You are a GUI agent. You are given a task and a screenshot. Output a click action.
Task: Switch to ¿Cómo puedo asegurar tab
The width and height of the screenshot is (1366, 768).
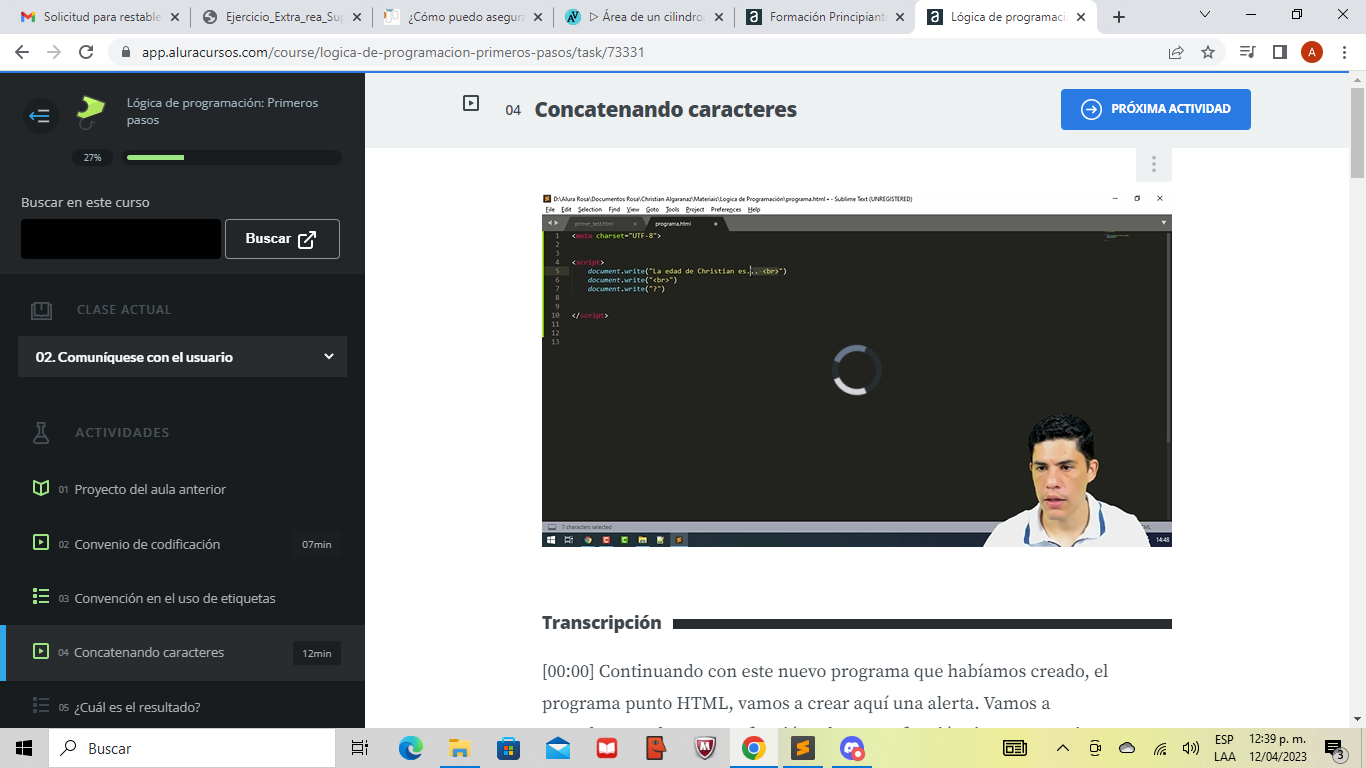point(462,17)
